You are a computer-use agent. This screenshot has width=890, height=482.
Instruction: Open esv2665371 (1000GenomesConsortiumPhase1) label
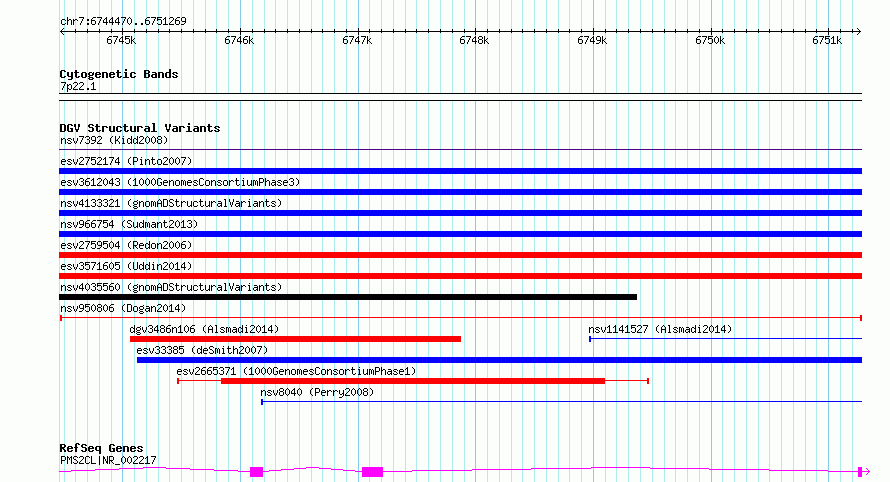pyautogui.click(x=296, y=371)
